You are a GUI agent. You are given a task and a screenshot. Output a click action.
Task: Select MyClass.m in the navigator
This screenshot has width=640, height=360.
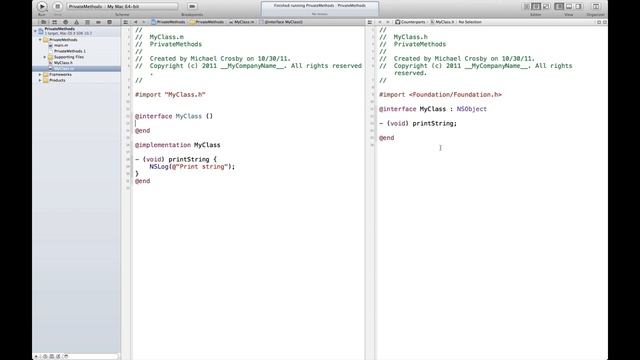[x=77, y=69]
